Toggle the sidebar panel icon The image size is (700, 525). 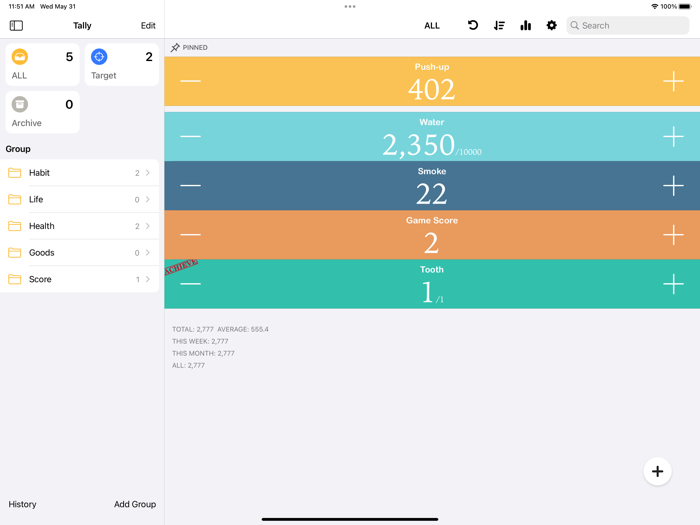coord(16,25)
